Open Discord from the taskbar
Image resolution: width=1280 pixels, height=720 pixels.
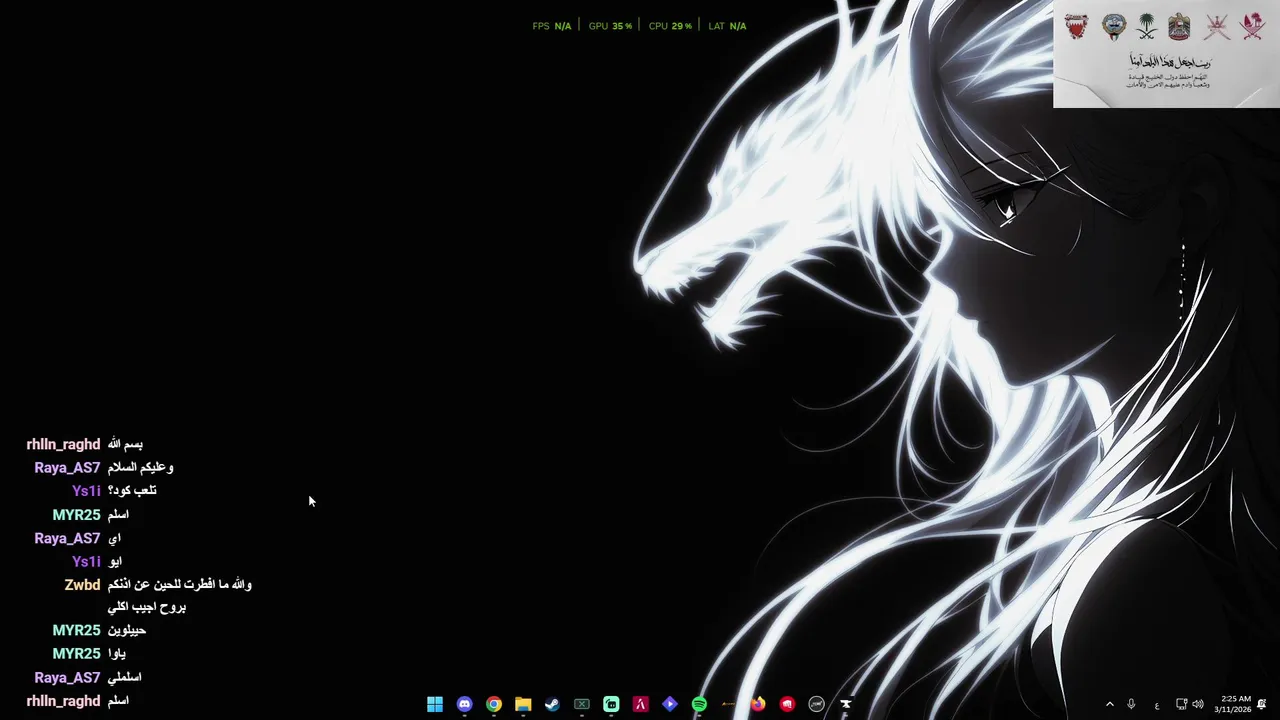pyautogui.click(x=464, y=704)
